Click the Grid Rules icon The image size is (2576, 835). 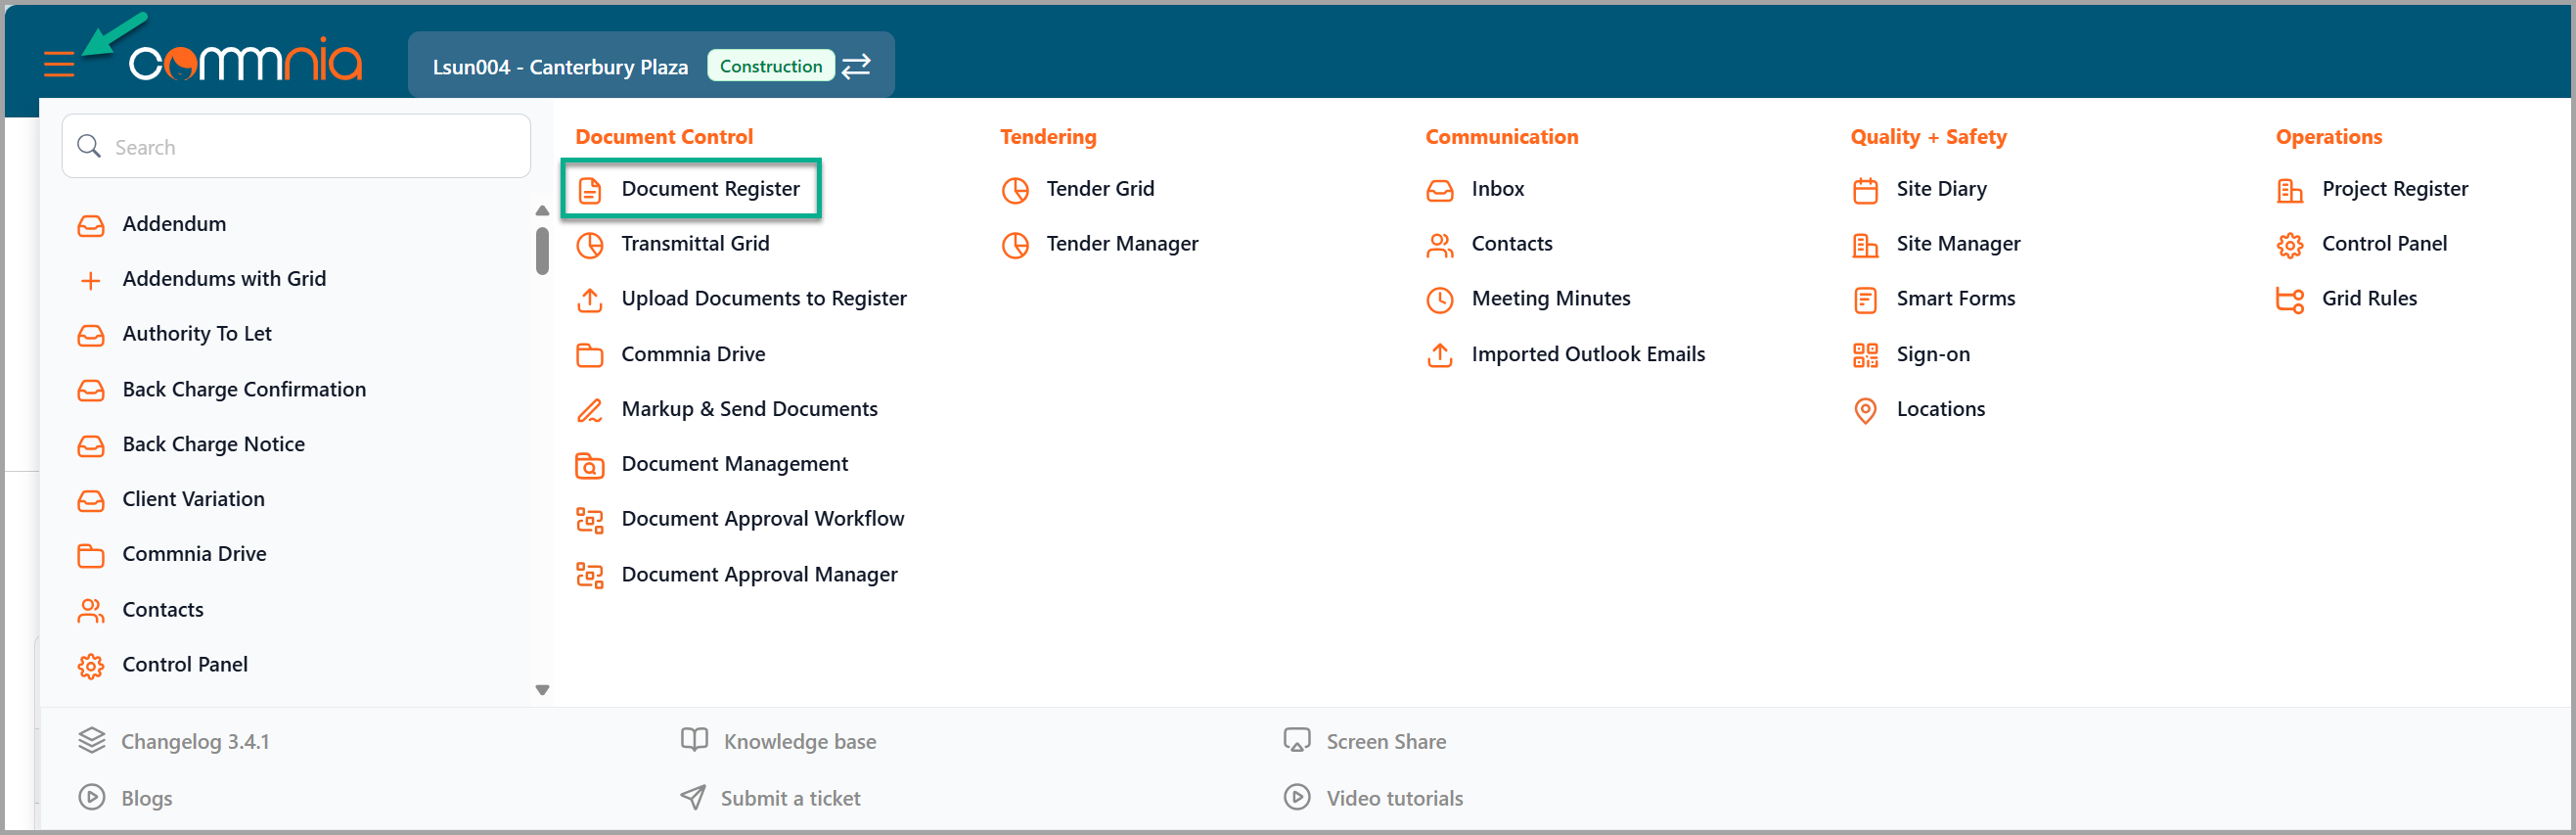coord(2290,300)
